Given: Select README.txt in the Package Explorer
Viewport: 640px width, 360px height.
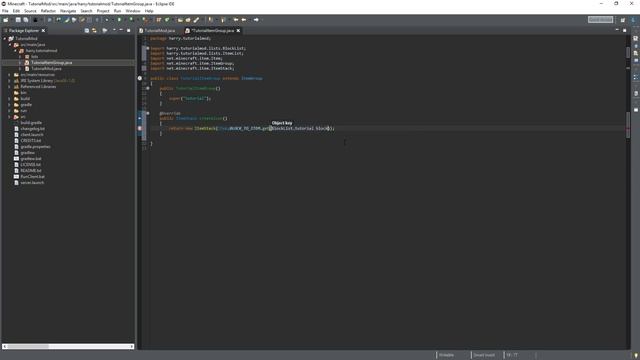Looking at the screenshot, I should click(x=31, y=171).
